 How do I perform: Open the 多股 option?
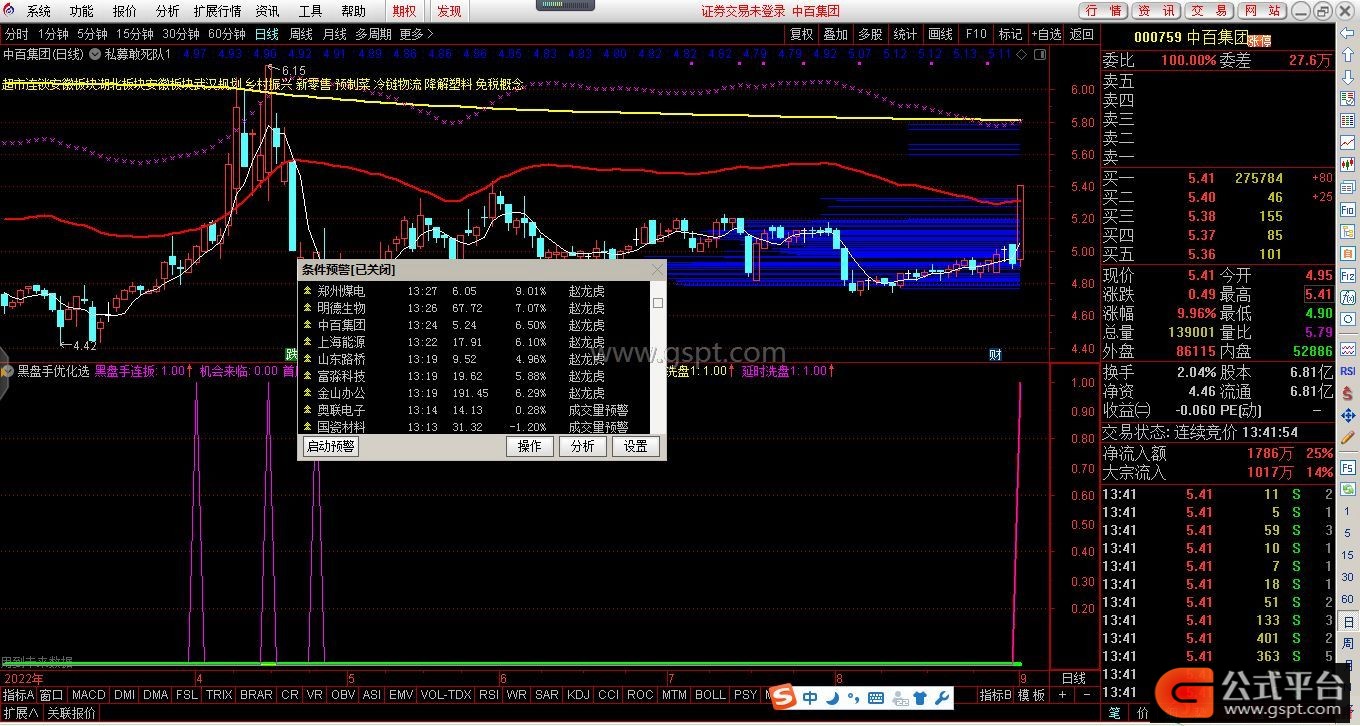point(870,34)
